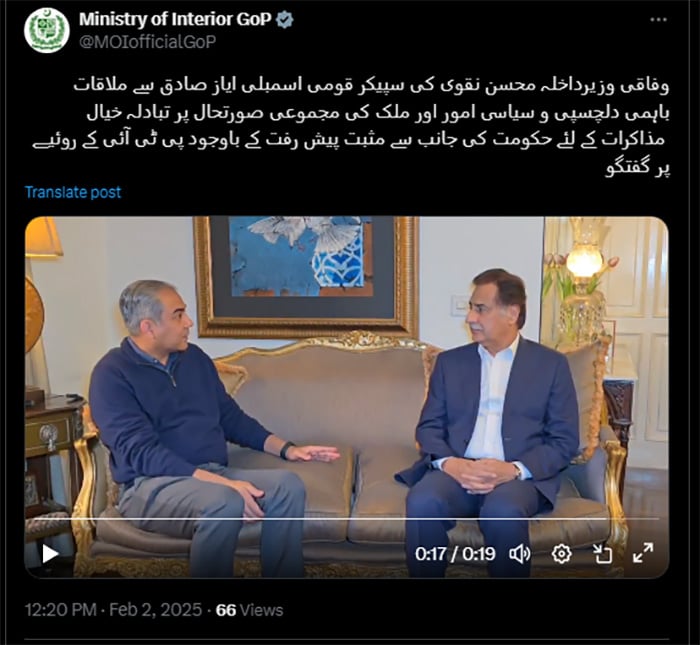Screen dimensions: 700x645
Task: Click the 0:17 / 0:19 time display
Action: click(x=455, y=554)
